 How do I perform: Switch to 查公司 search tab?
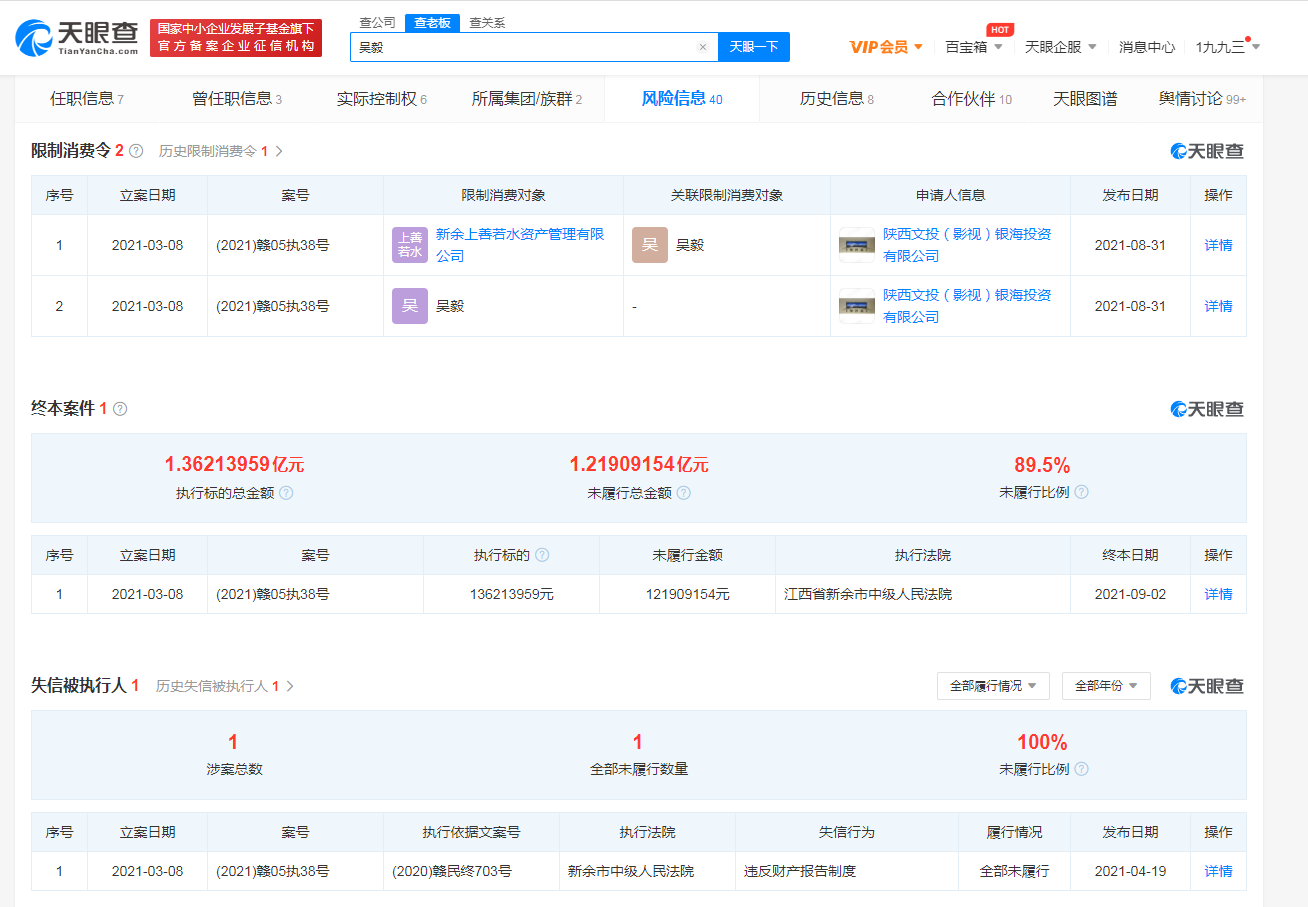coord(377,22)
